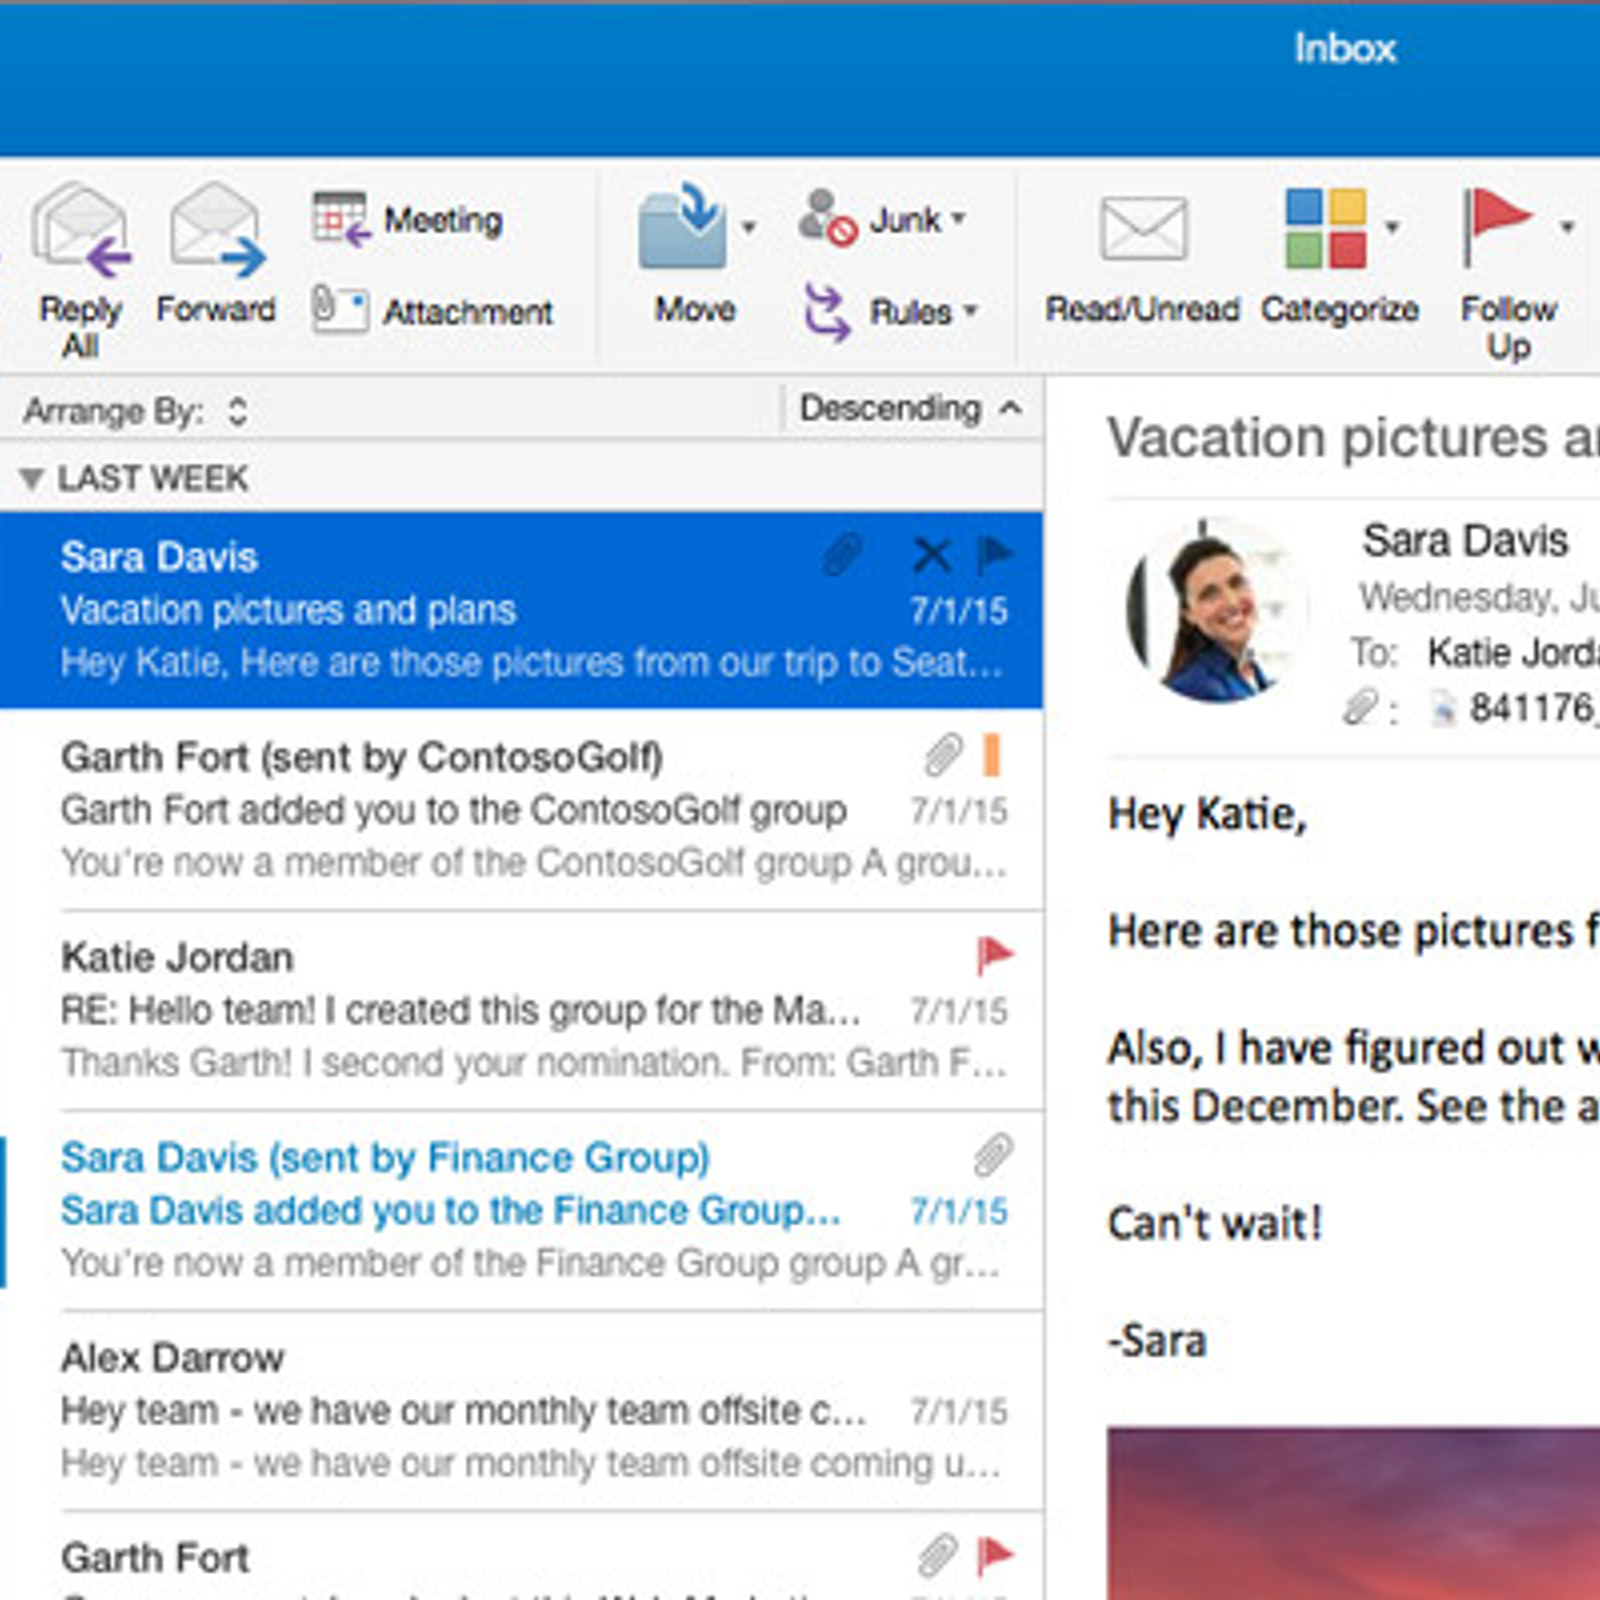
Task: Collapse the LAST WEEK group
Action: [x=31, y=479]
